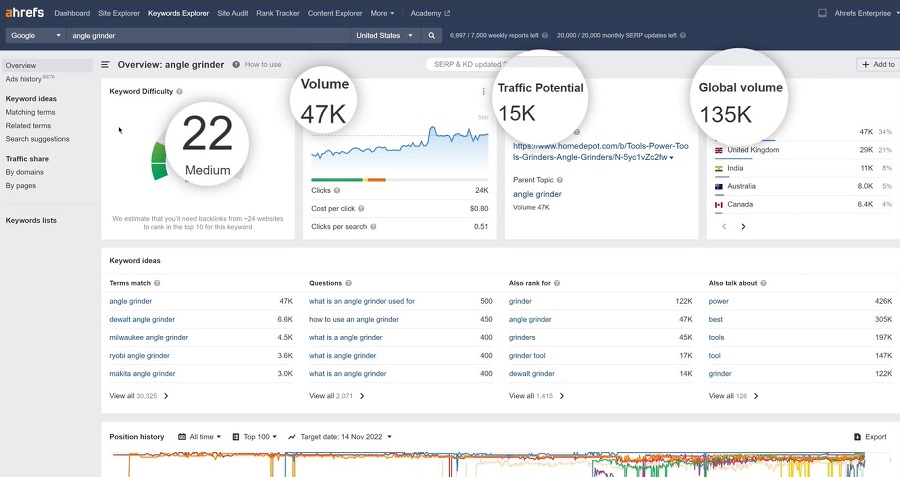
Task: Open how to use an angle grinder question
Action: [x=354, y=320]
